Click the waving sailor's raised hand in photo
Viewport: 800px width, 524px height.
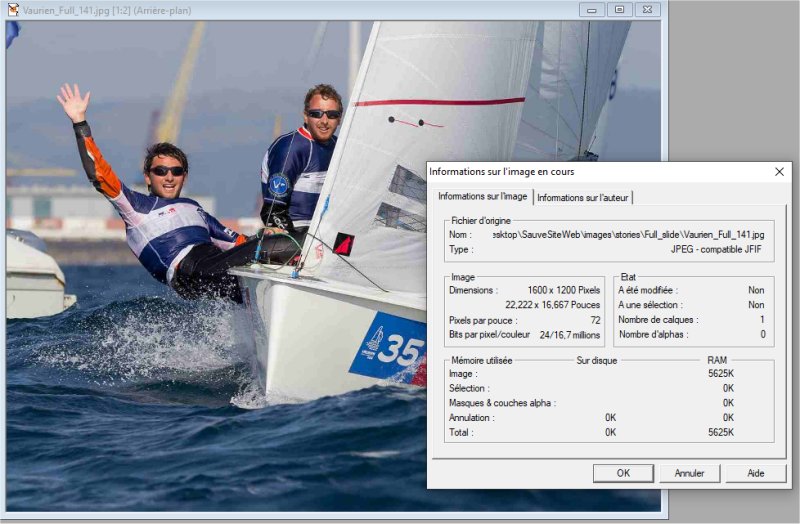71,102
